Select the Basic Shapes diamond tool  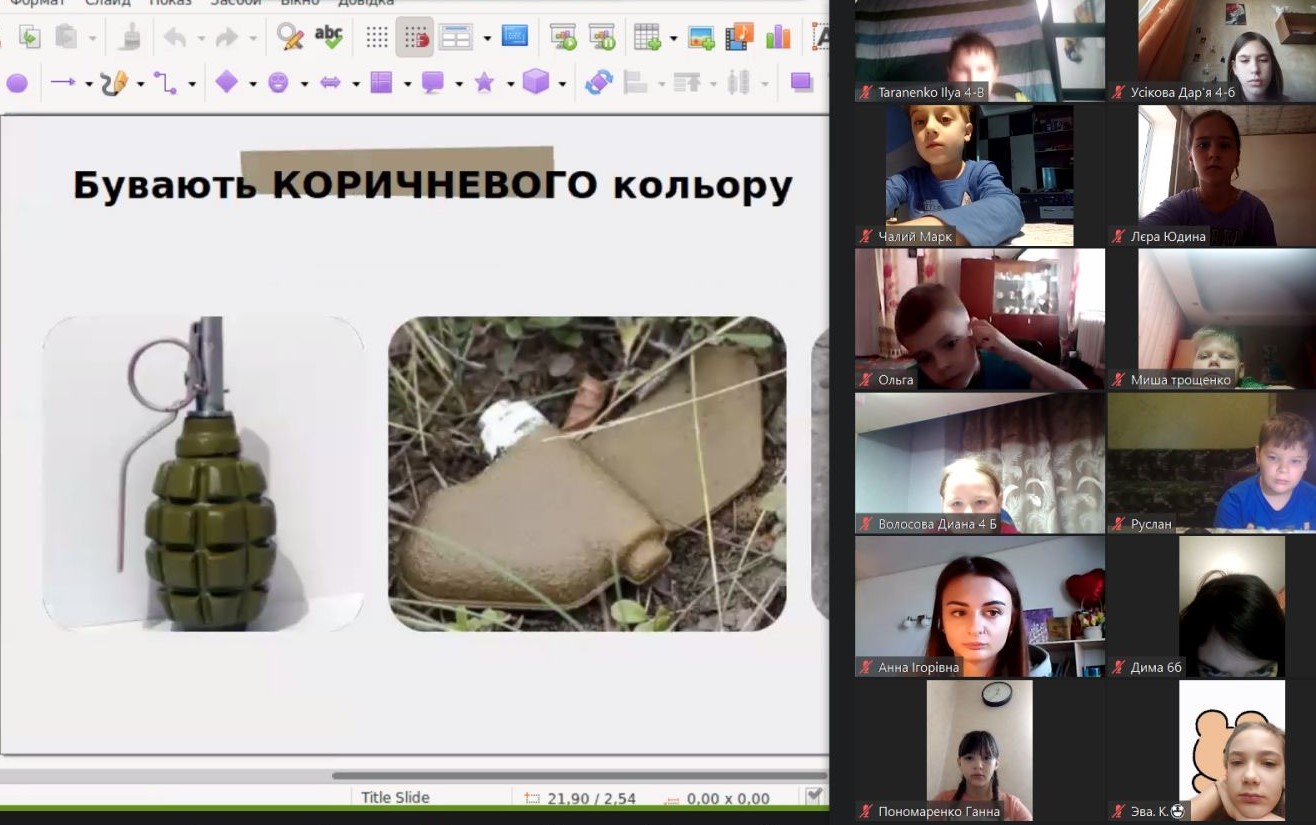tap(227, 83)
